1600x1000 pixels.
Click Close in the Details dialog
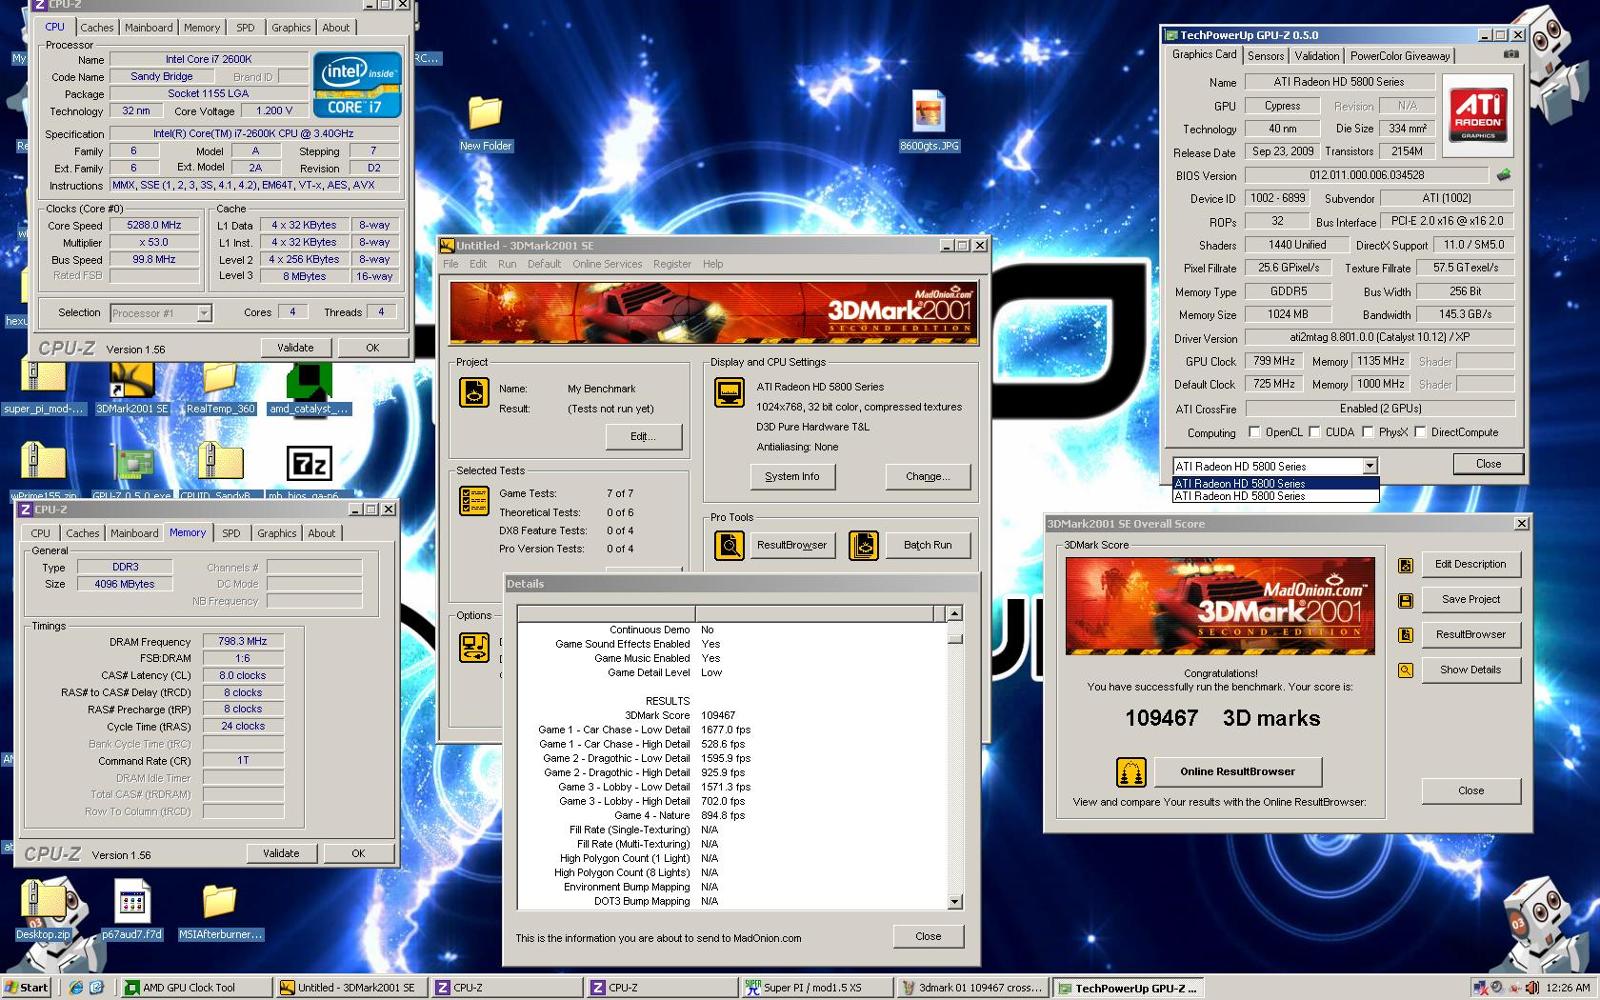(x=928, y=937)
